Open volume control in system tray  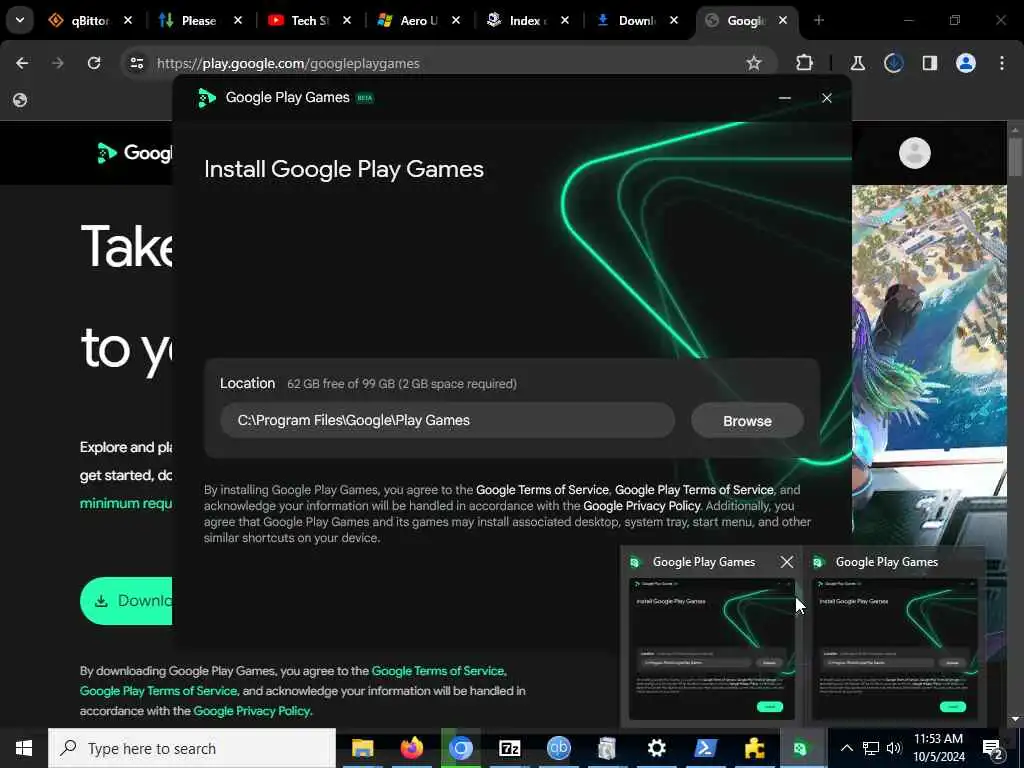click(894, 748)
